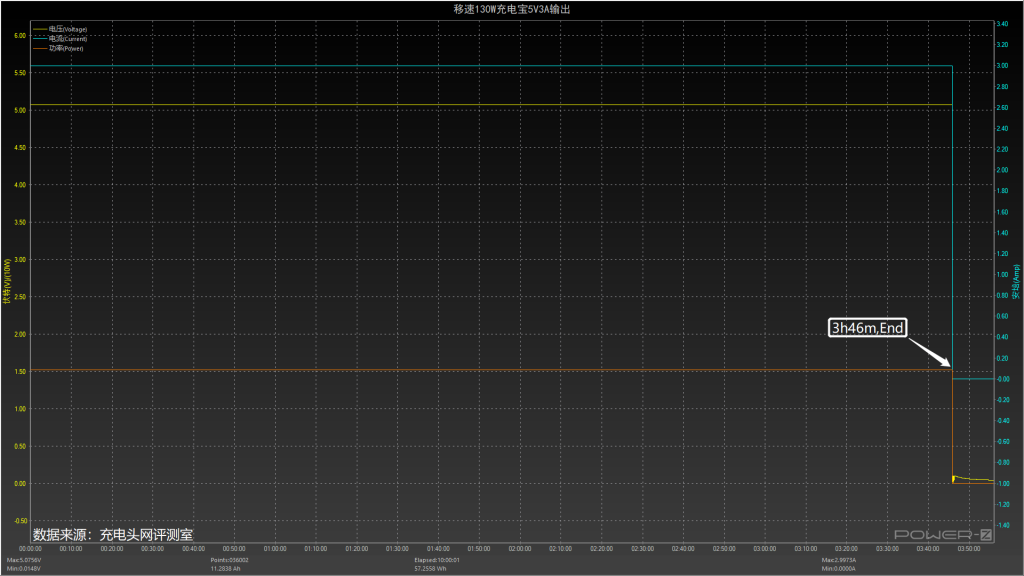Click the Points:036002 status value

click(x=229, y=560)
